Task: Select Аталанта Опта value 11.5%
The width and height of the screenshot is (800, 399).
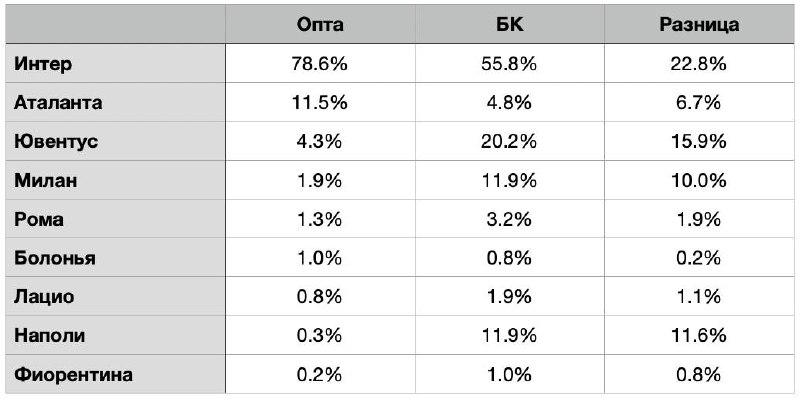Action: point(320,102)
